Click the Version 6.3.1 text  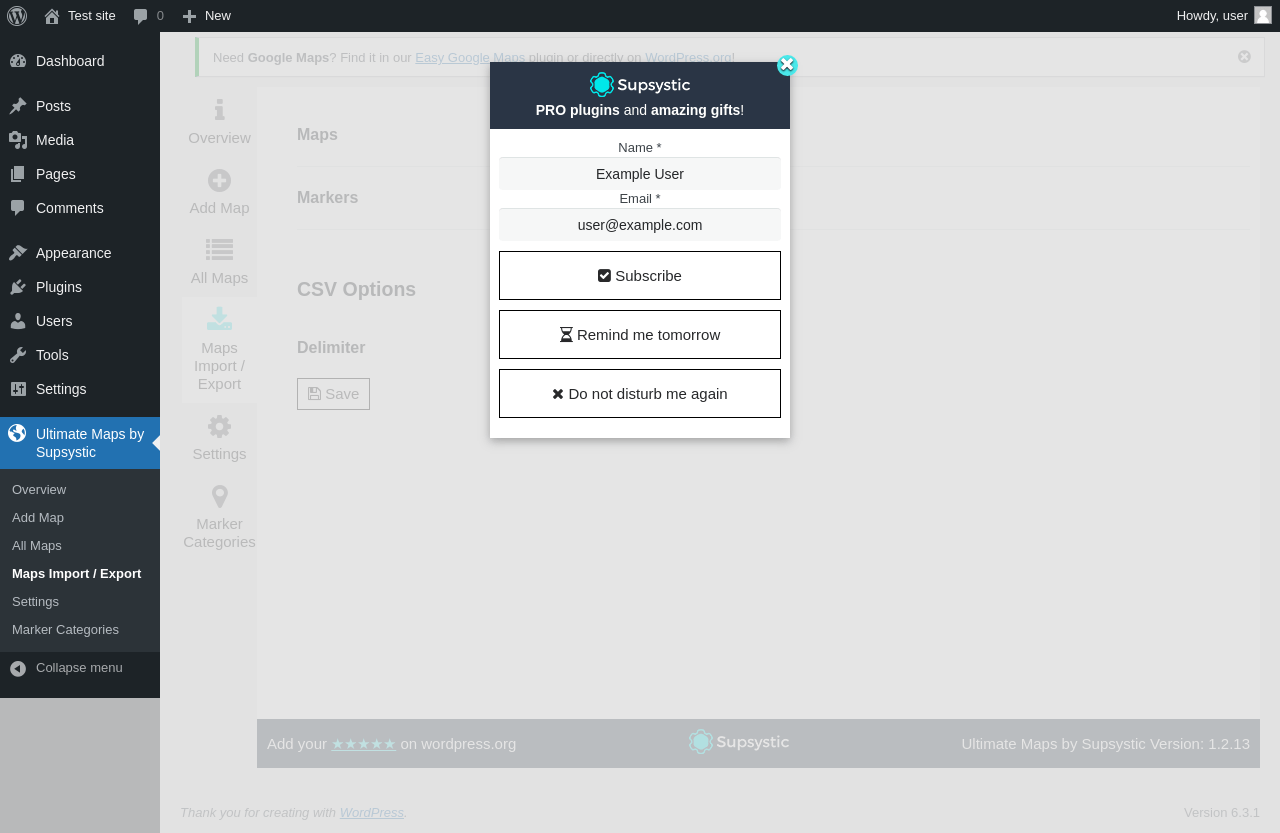tap(1222, 813)
